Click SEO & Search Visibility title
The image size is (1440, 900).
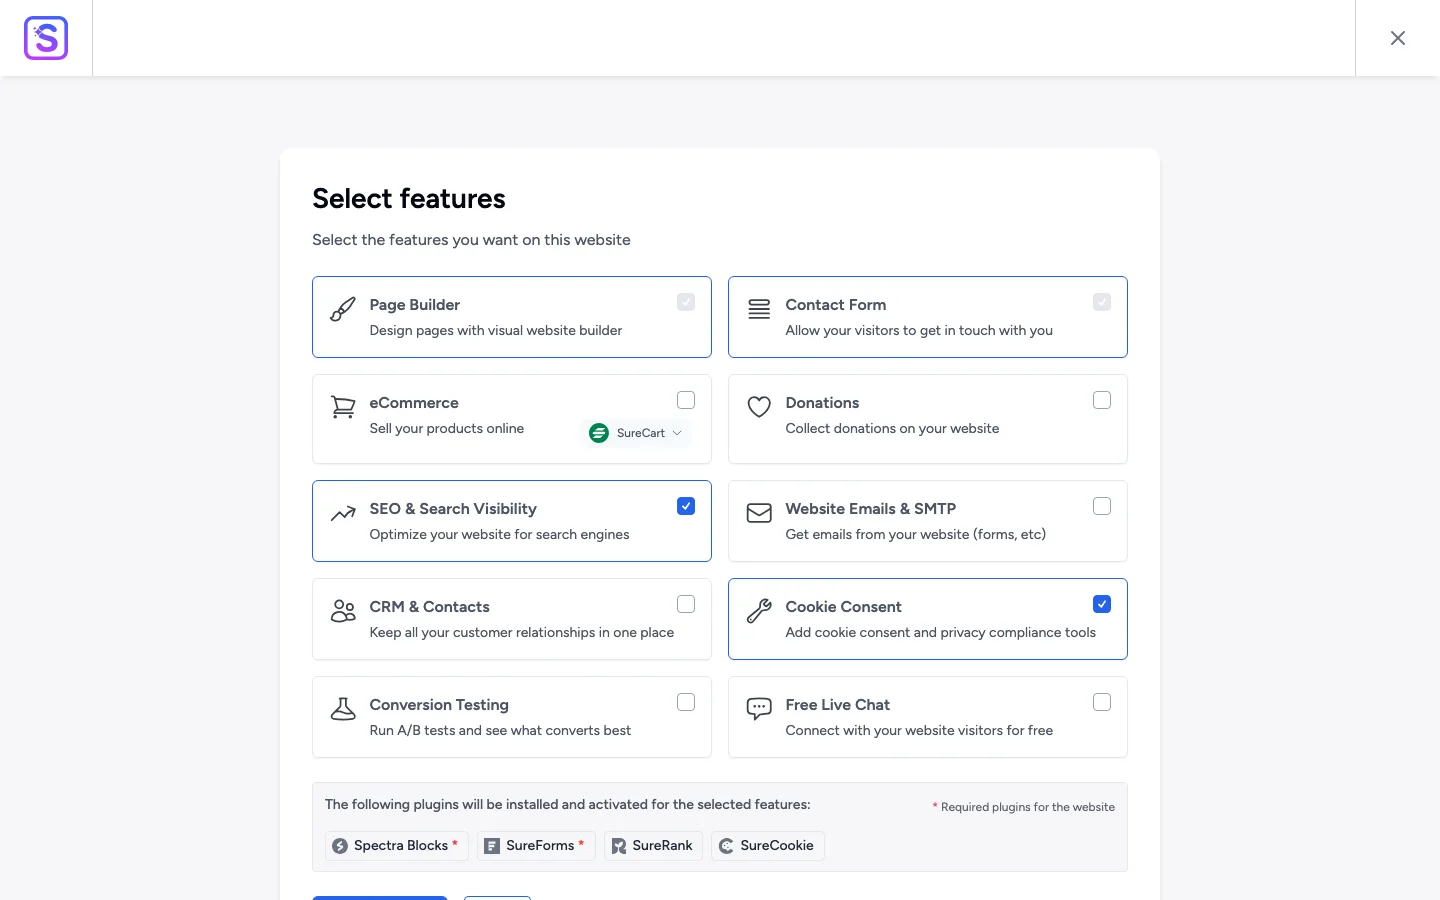tap(453, 509)
